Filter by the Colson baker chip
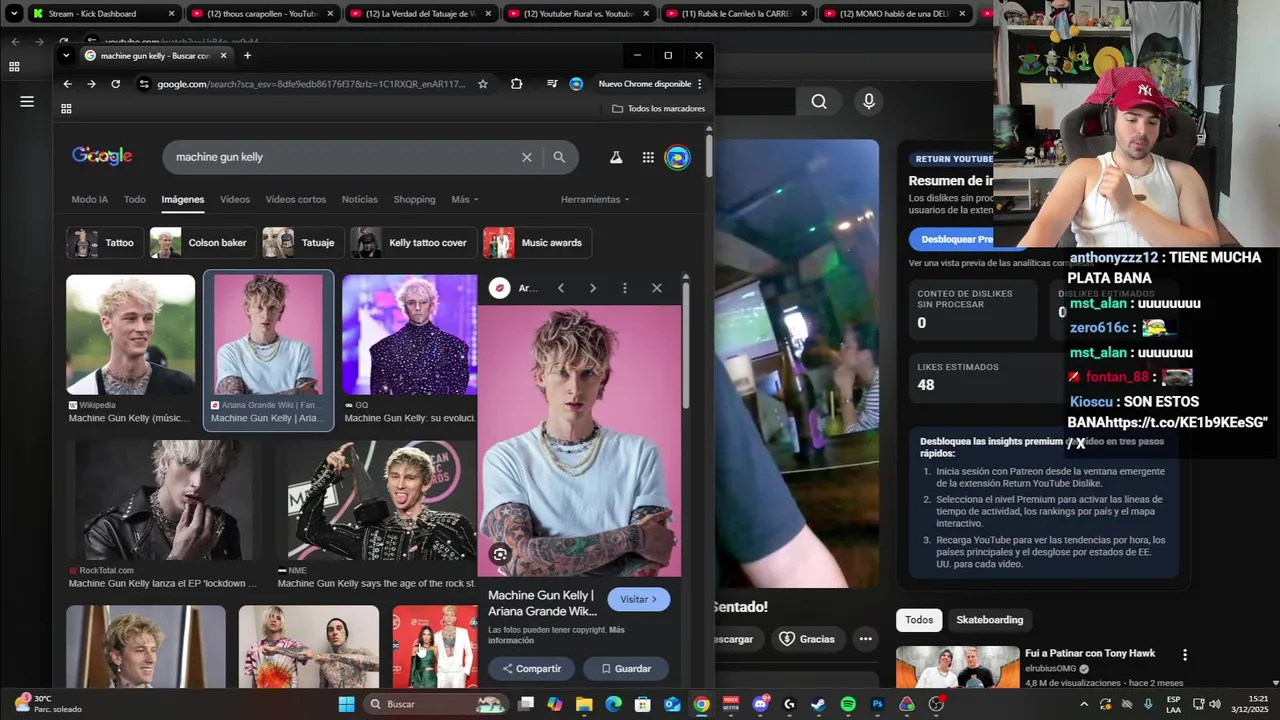 coord(202,243)
